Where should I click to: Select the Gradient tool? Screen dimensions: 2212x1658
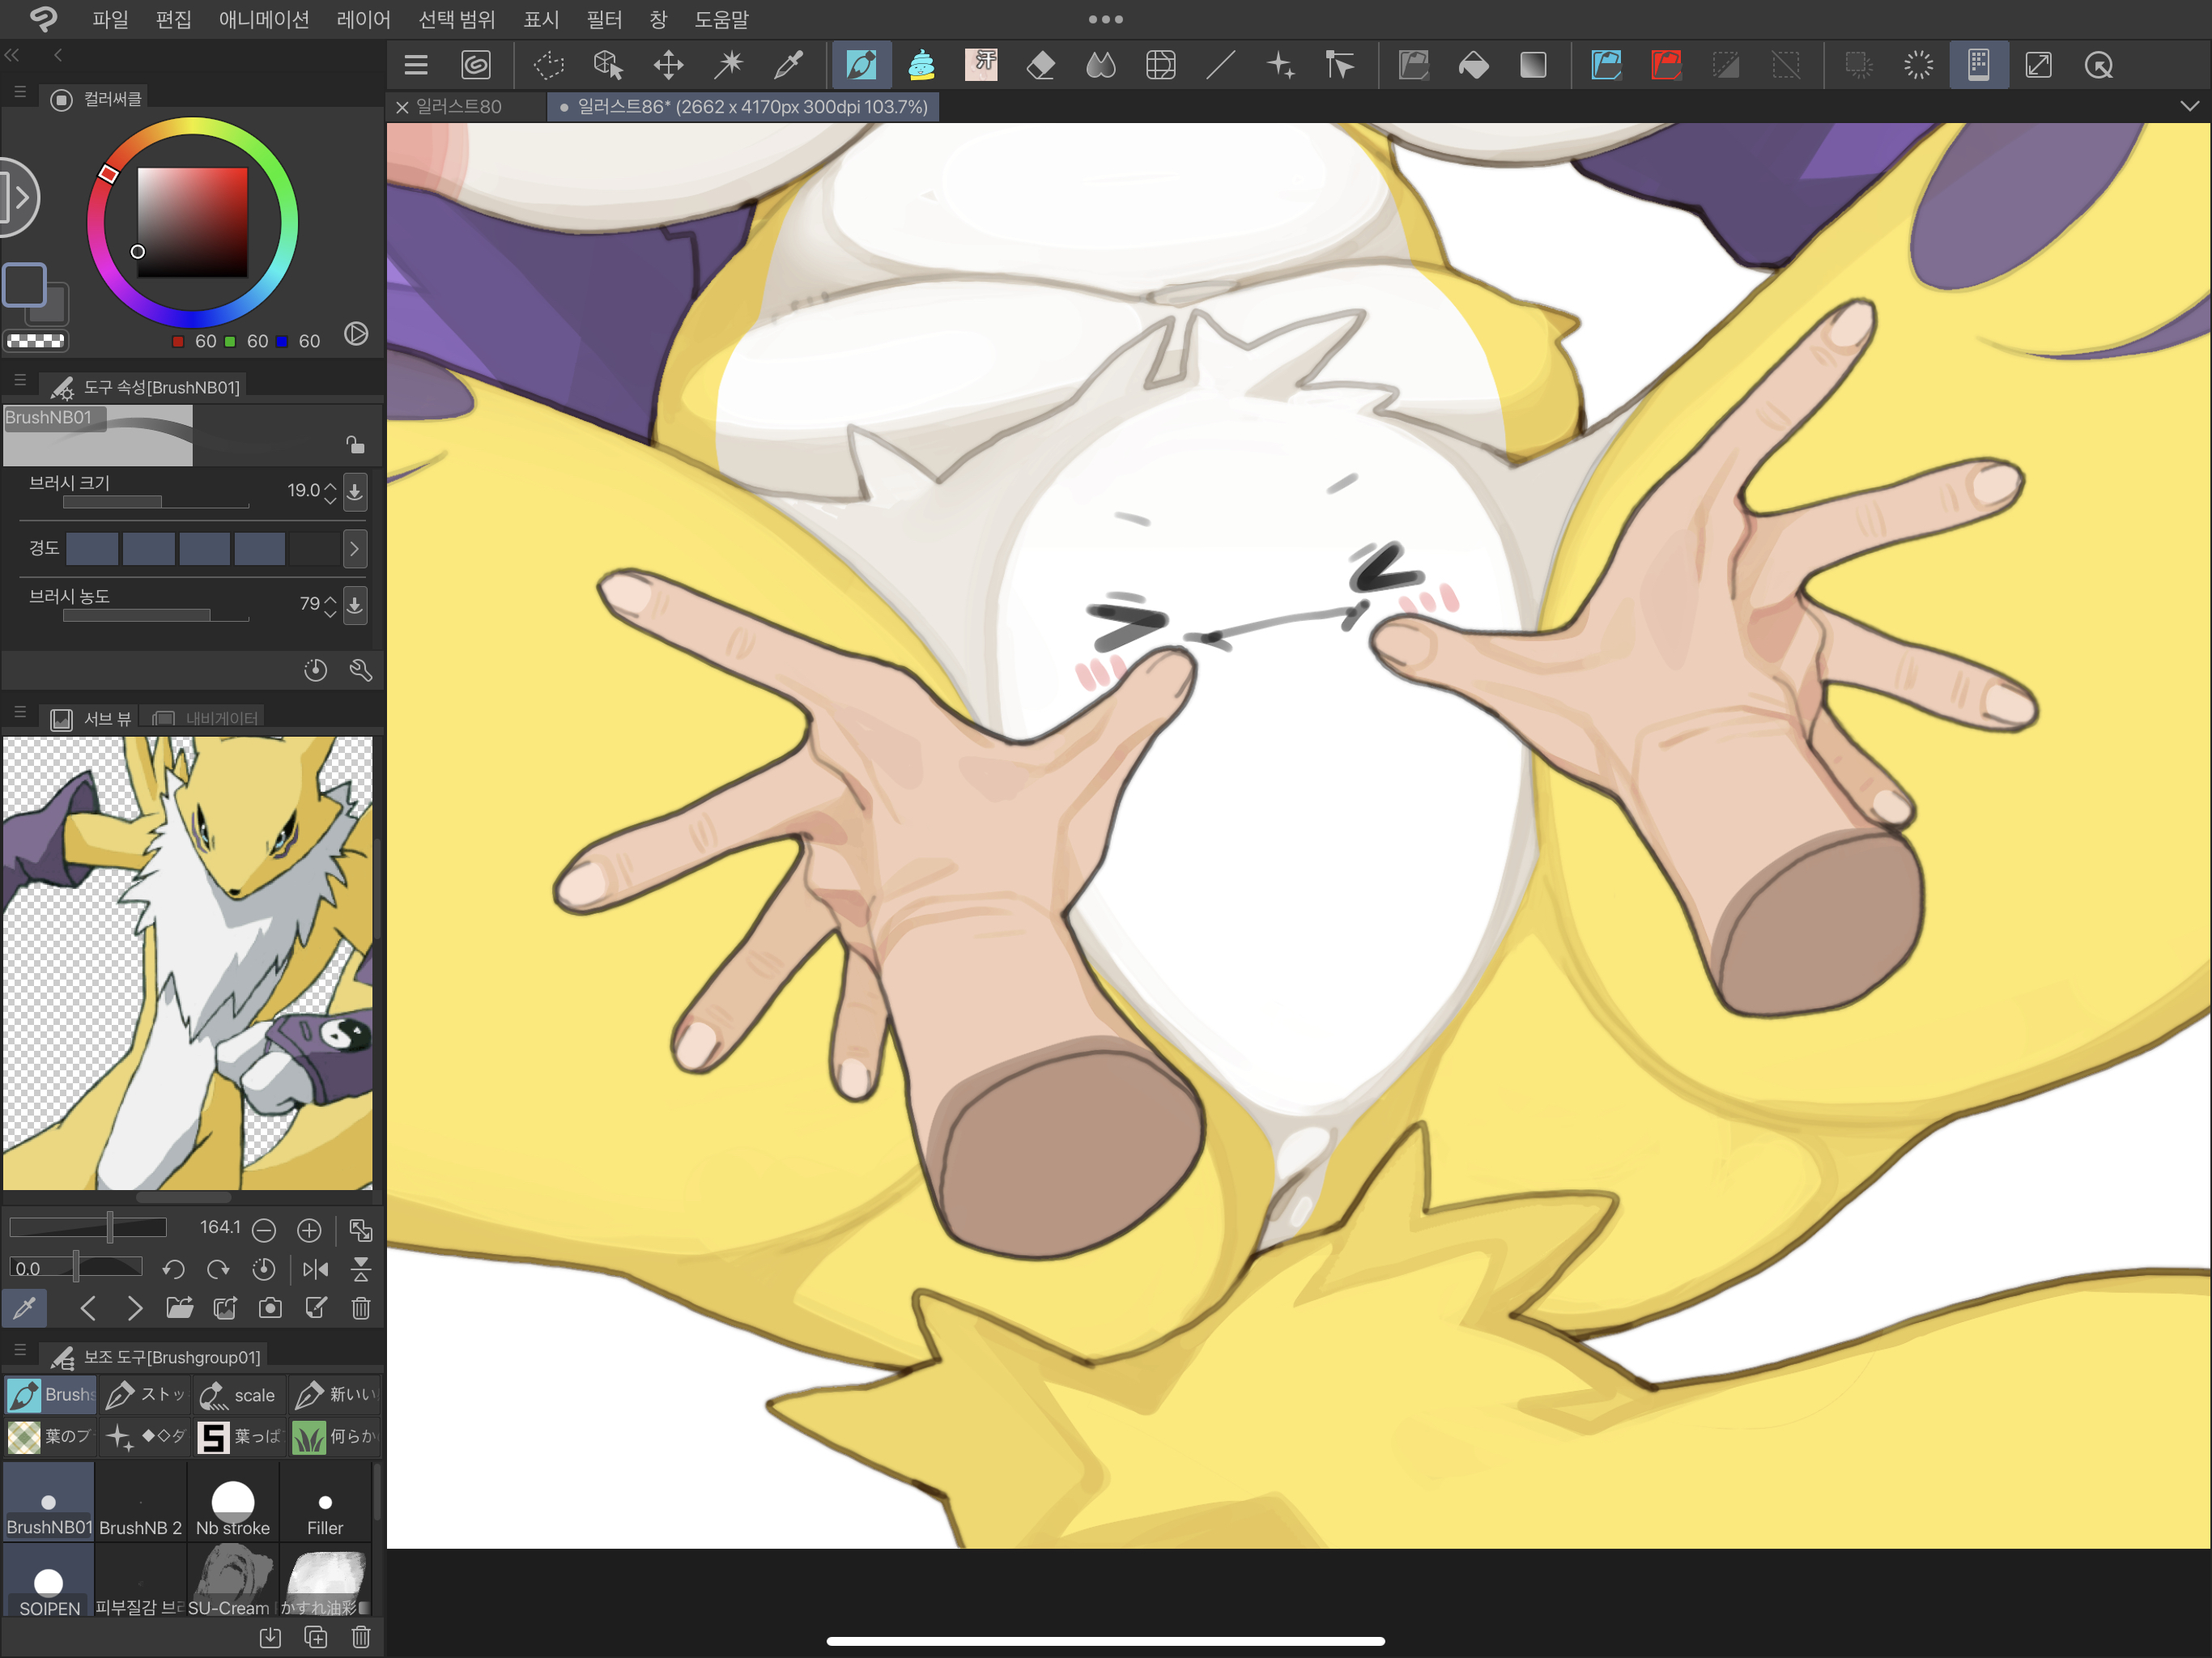1533,66
